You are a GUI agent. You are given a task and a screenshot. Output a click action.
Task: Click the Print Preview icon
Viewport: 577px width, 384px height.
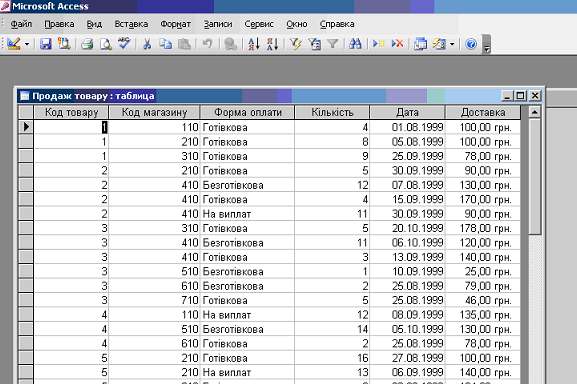(106, 44)
